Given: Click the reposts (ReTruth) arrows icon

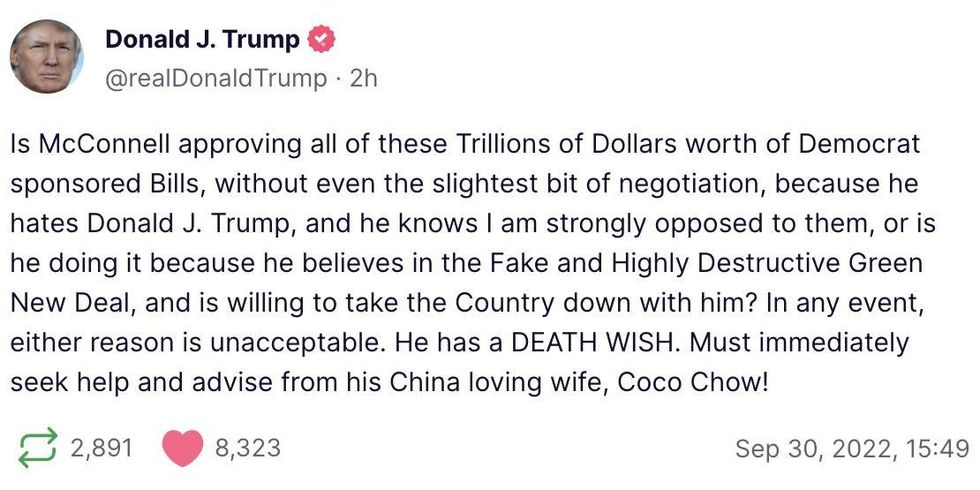Looking at the screenshot, I should (38, 449).
